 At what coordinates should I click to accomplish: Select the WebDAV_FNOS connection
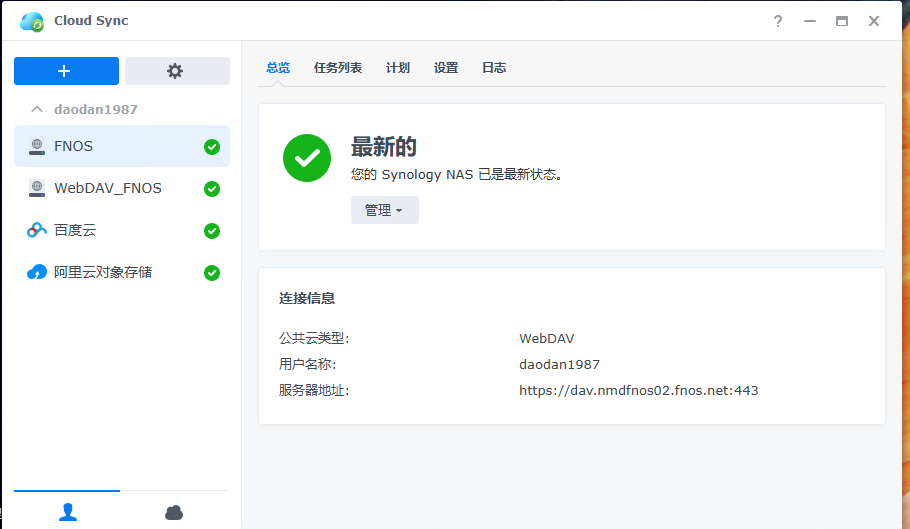122,189
